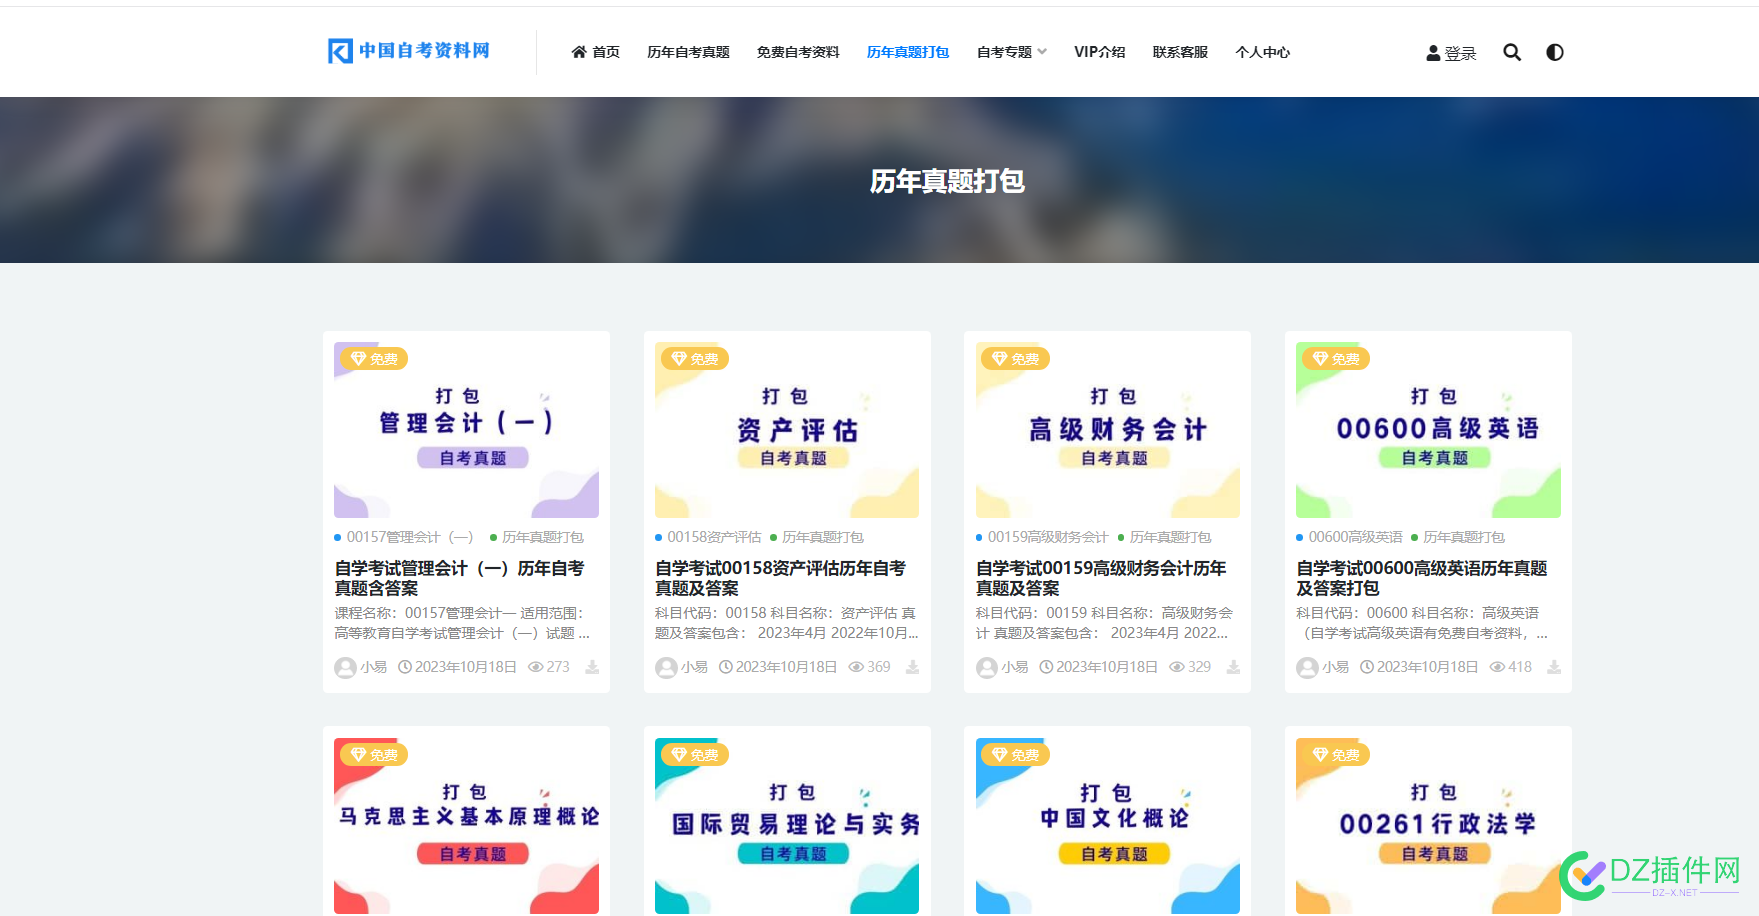The image size is (1759, 916).
Task: Open 资产评估 thumbnail image
Action: coord(787,430)
